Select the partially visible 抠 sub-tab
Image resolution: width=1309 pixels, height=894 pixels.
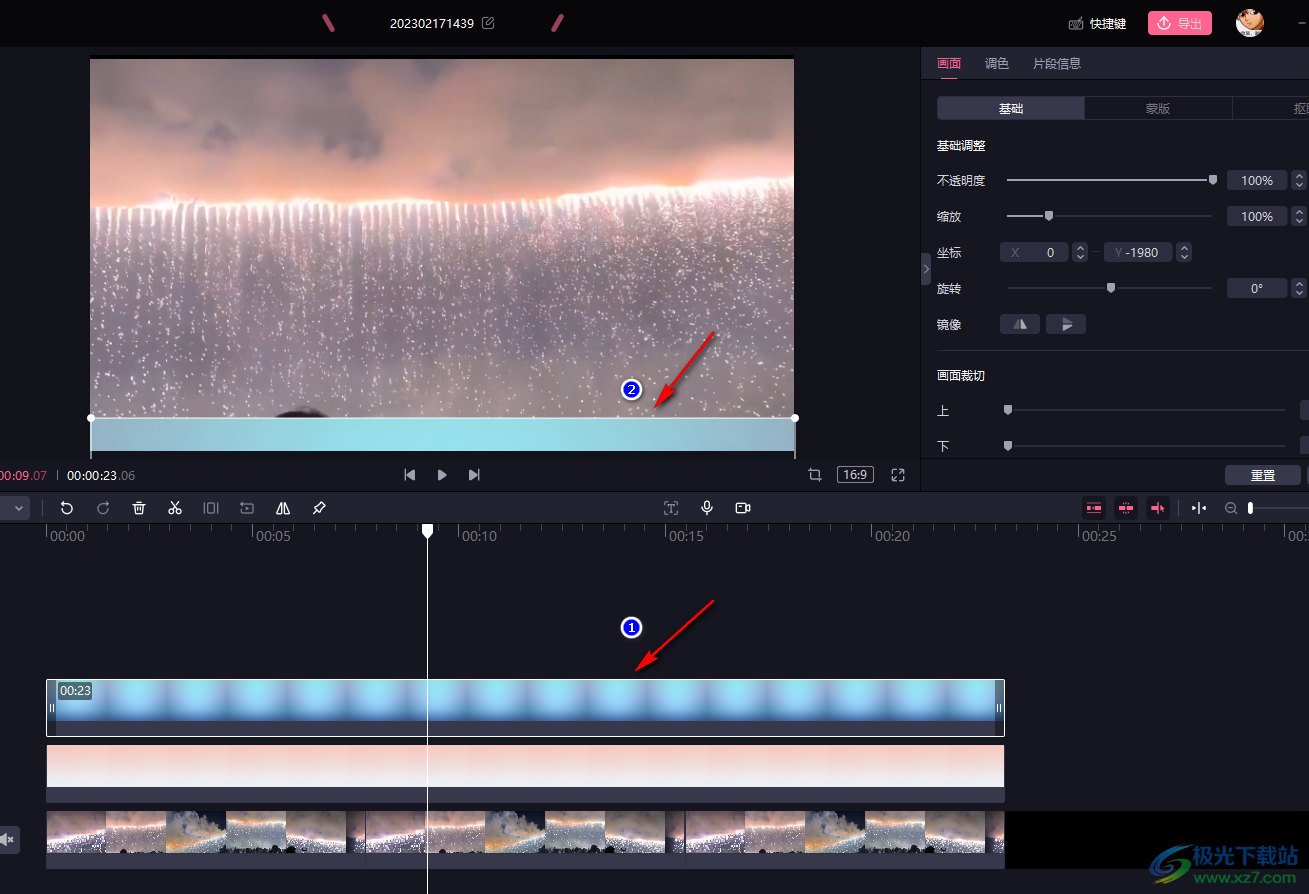click(1271, 108)
